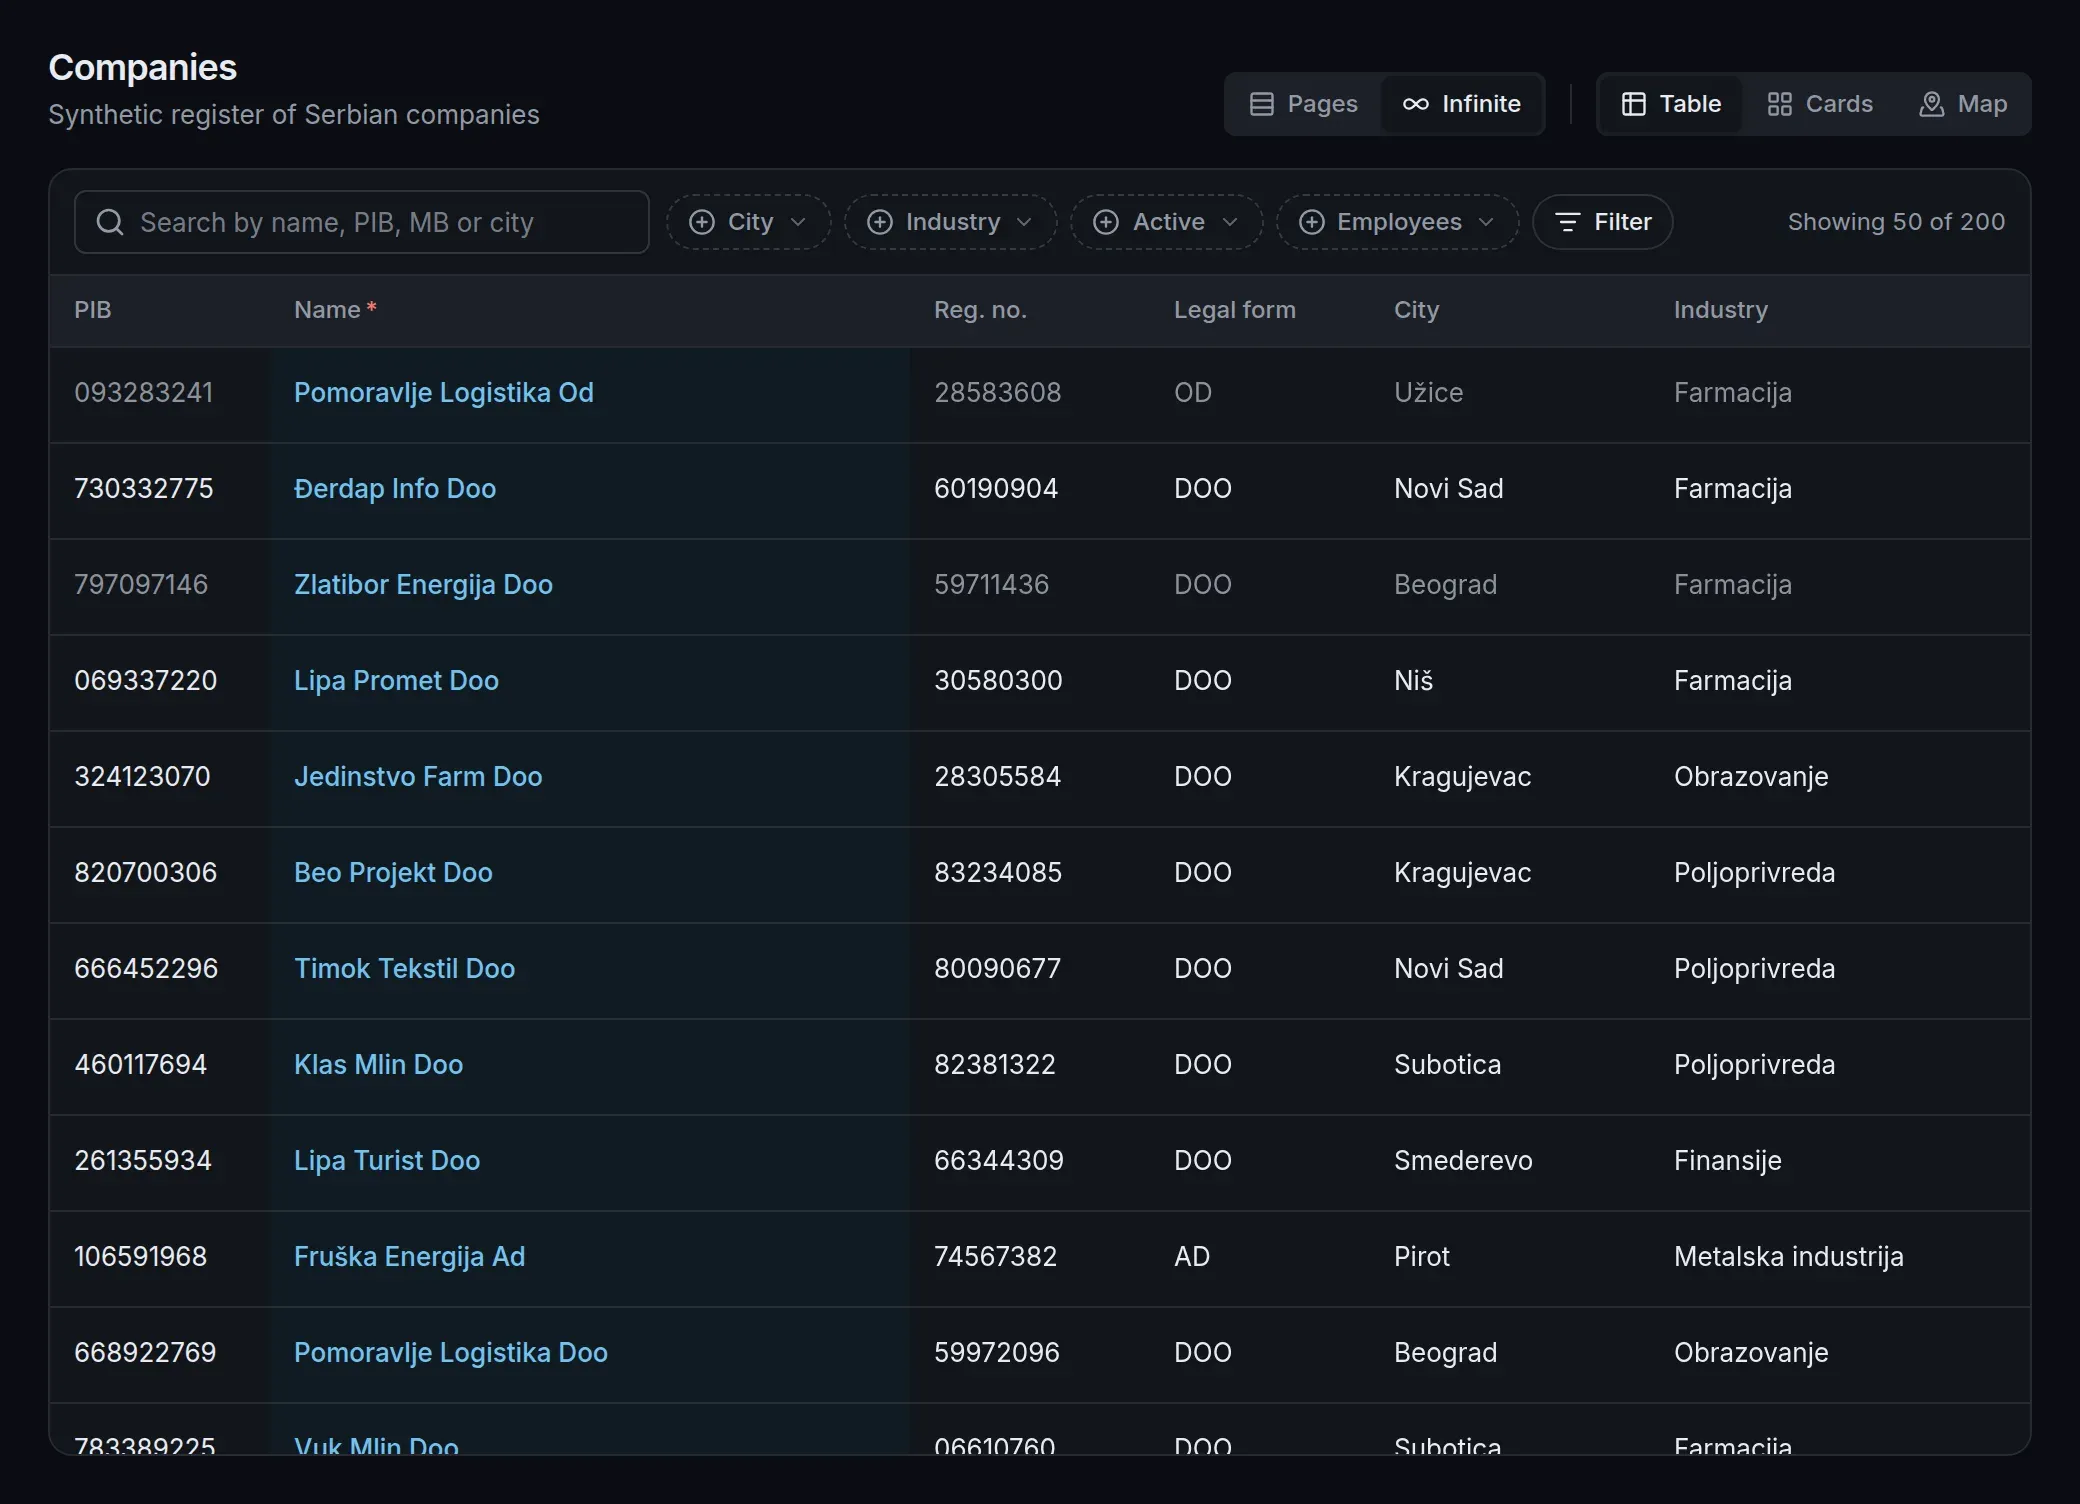Open Beo Projekt Doo company link
Screen dimensions: 2080x1504
click(393, 873)
